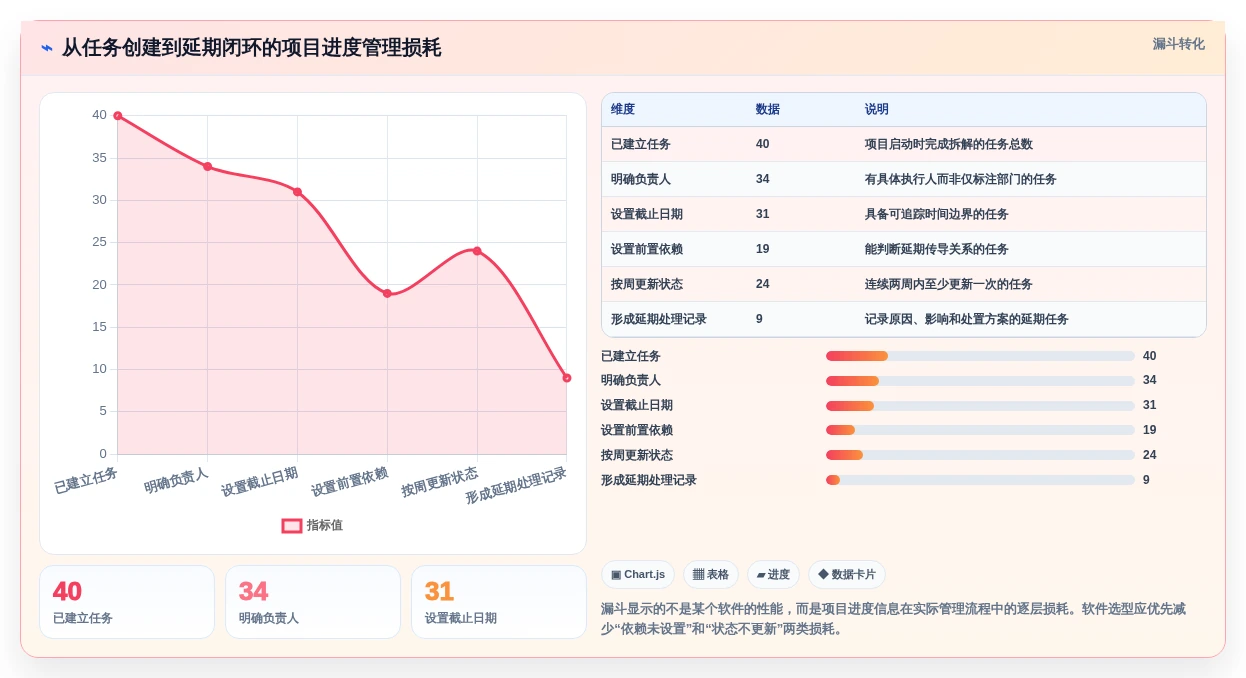Click the page title about 项目进度管理损耗
The height and width of the screenshot is (678, 1246).
(251, 48)
